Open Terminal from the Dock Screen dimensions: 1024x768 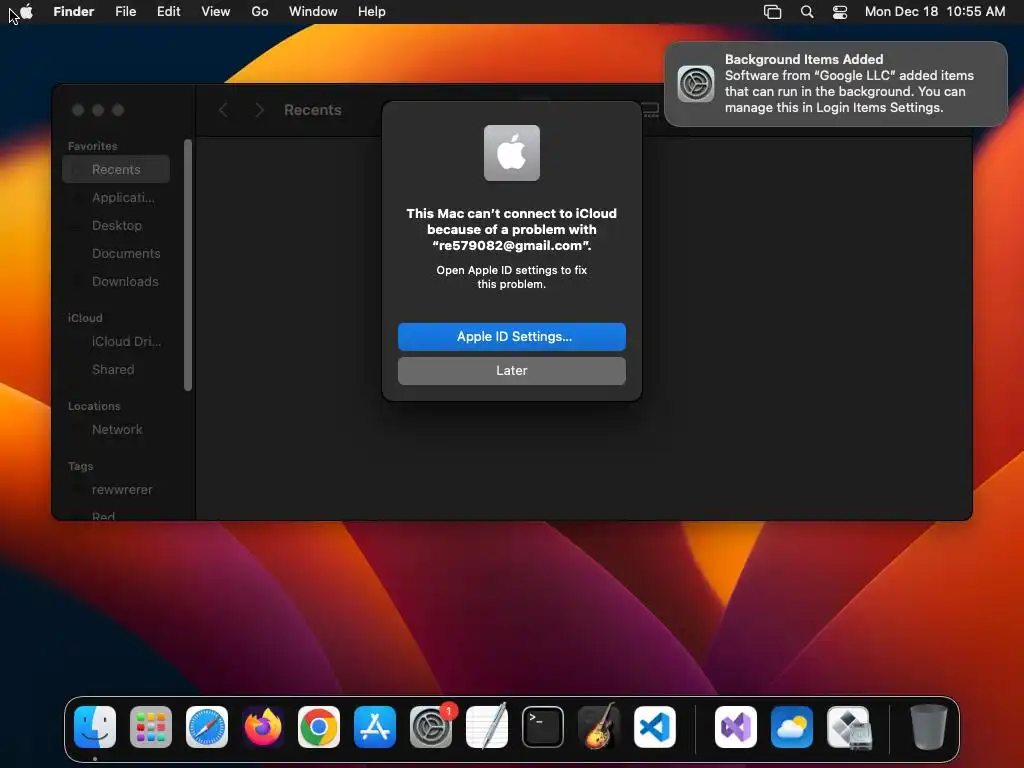pos(543,727)
